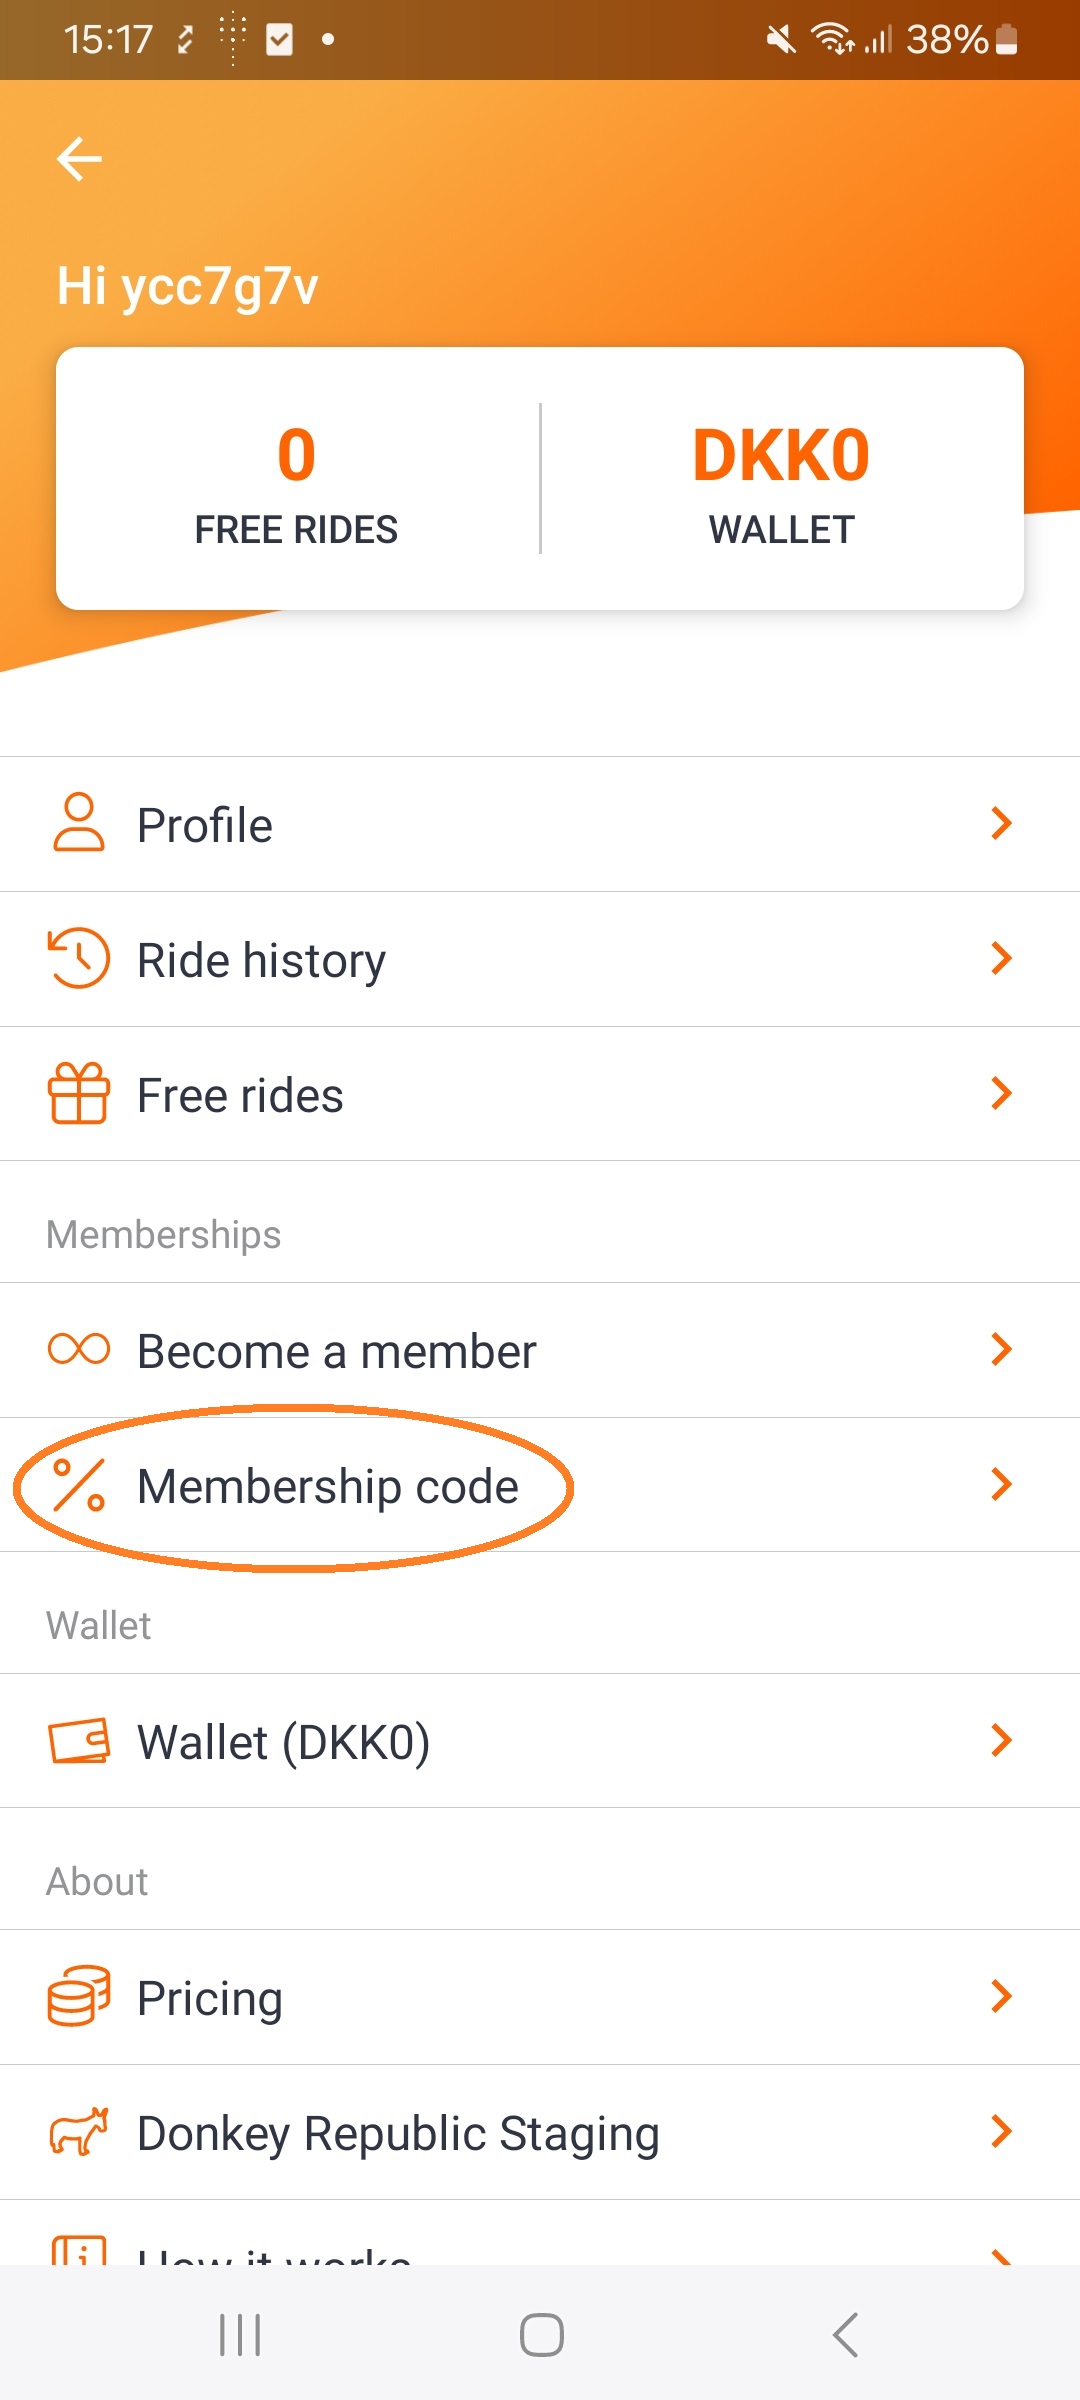Image resolution: width=1080 pixels, height=2400 pixels.
Task: Tap the 0 Free Rides card section
Action: pos(297,480)
